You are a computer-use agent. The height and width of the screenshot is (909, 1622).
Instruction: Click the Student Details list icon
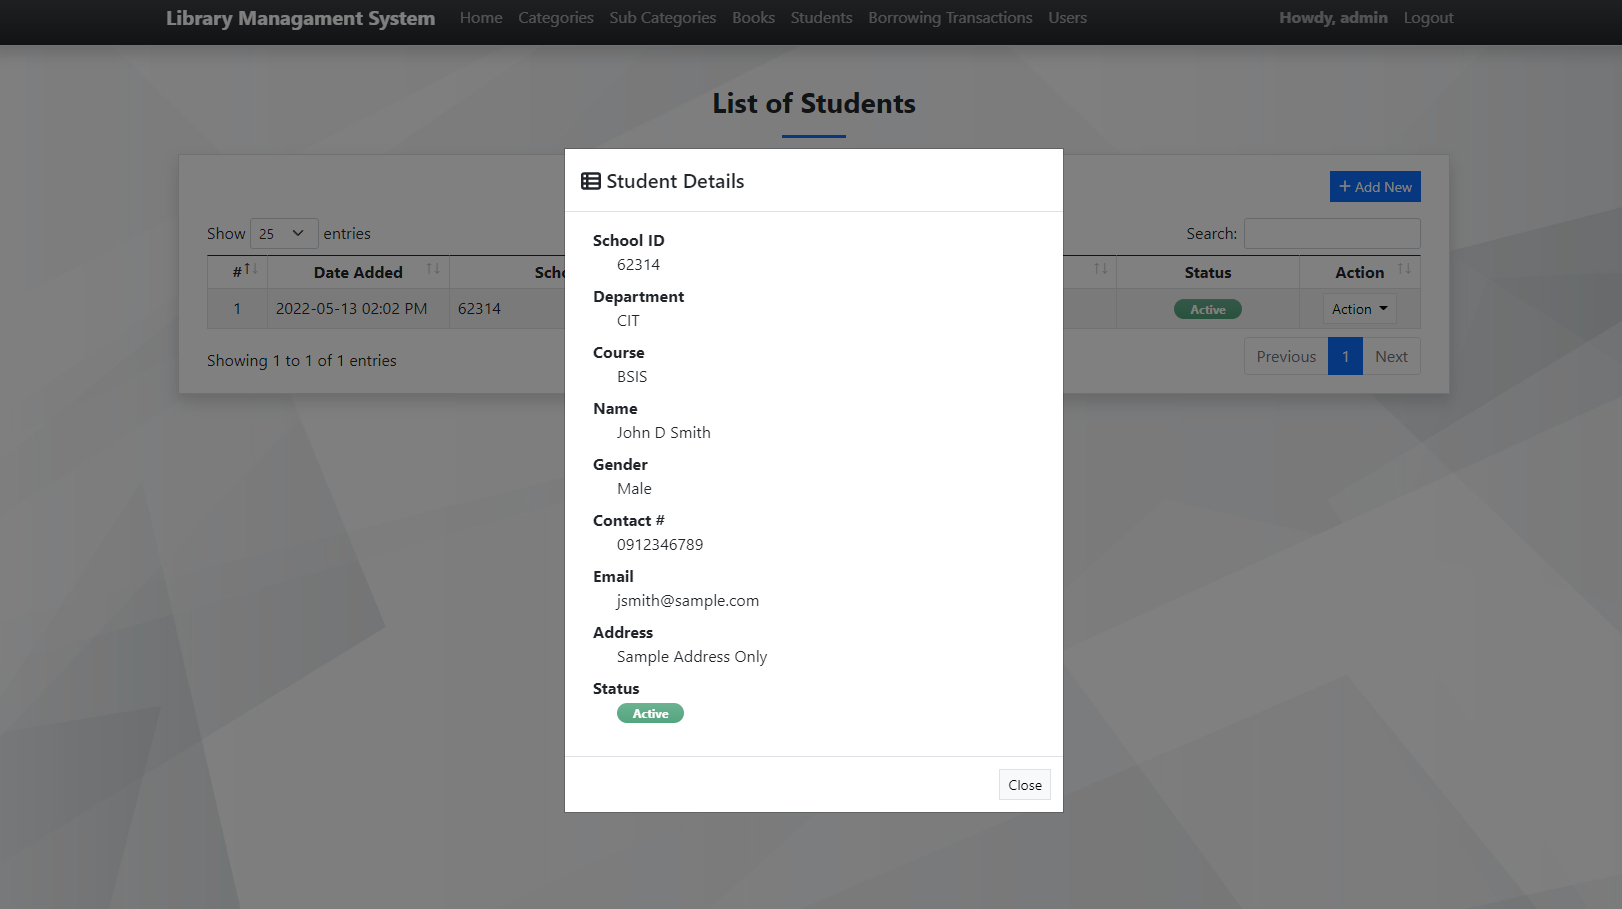[591, 181]
